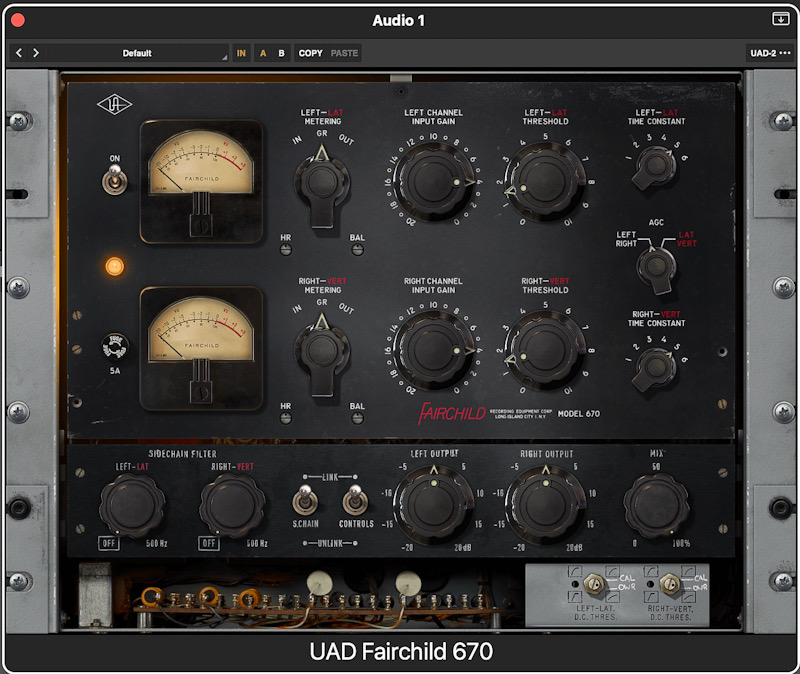Image resolution: width=800 pixels, height=674 pixels.
Task: Click the 500 Hz label under Left-Lat filter
Action: 157,543
